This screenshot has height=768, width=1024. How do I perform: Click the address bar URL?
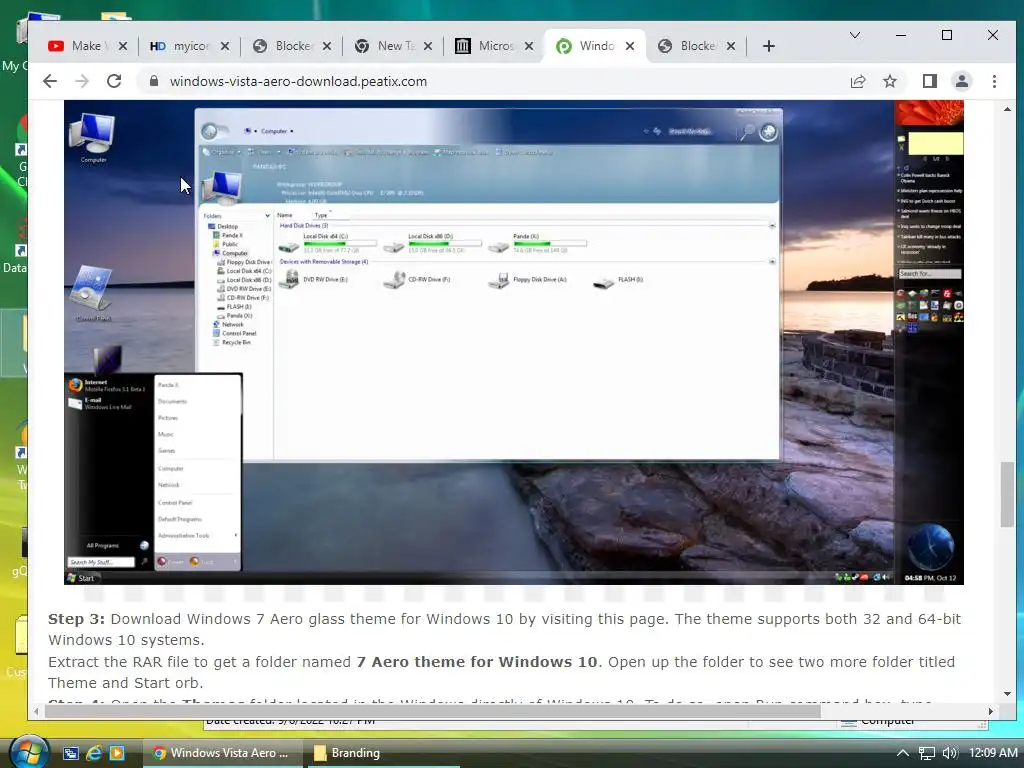(x=298, y=81)
